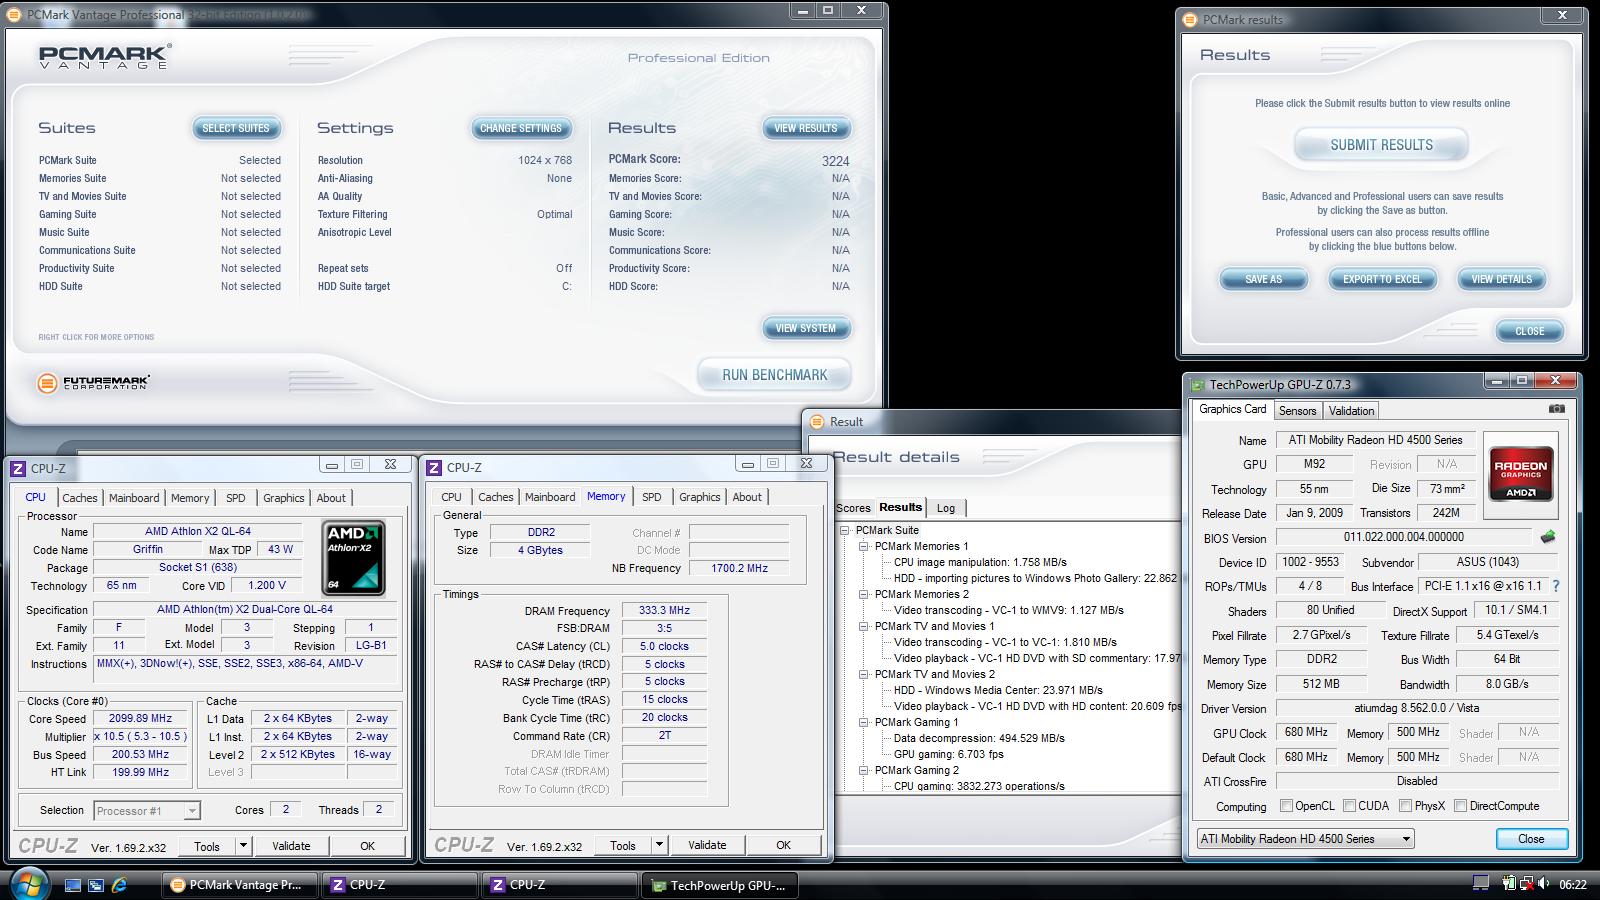Switch to Sensors tab in GPU-Z
Image resolution: width=1600 pixels, height=900 pixels.
(1297, 411)
